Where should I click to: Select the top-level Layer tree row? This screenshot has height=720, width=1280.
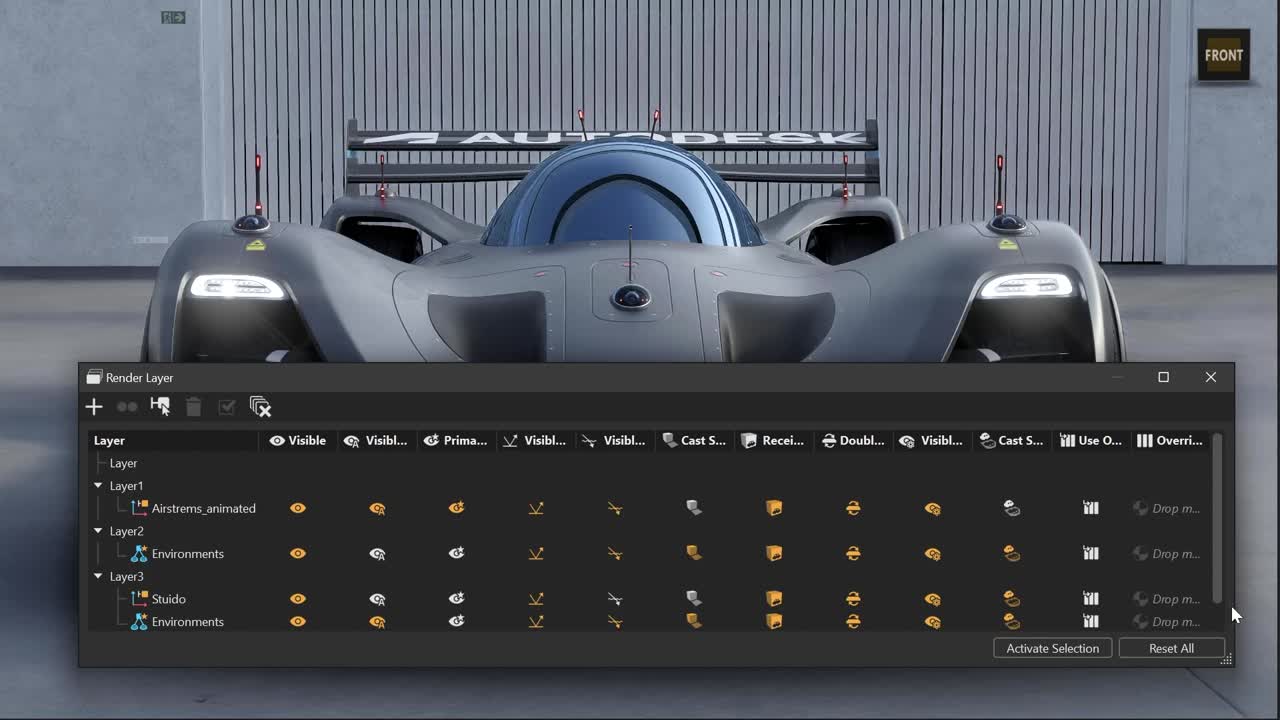coord(123,463)
